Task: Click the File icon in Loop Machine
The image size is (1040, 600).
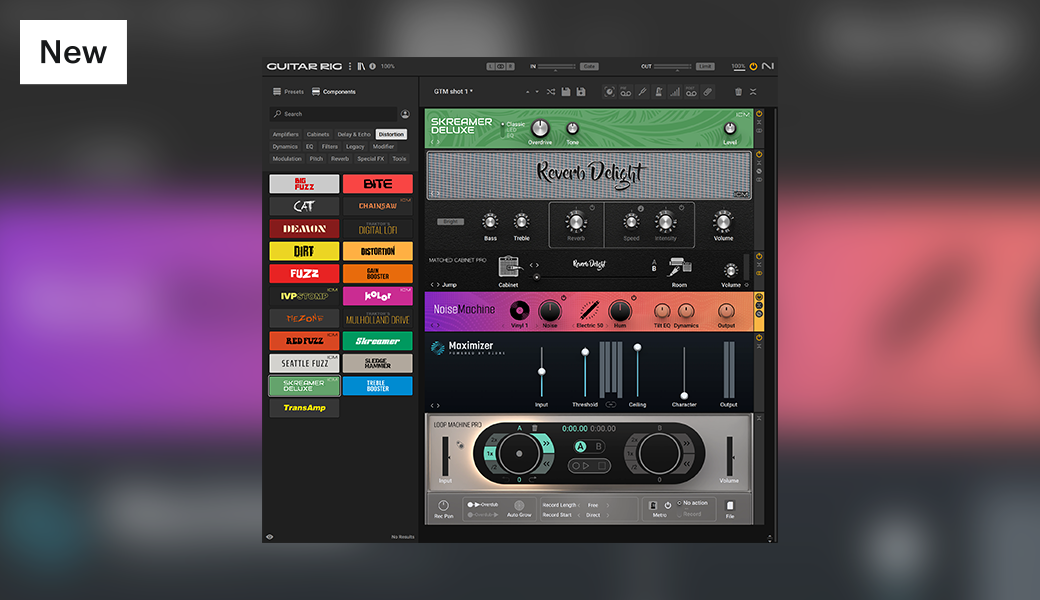Action: [730, 506]
